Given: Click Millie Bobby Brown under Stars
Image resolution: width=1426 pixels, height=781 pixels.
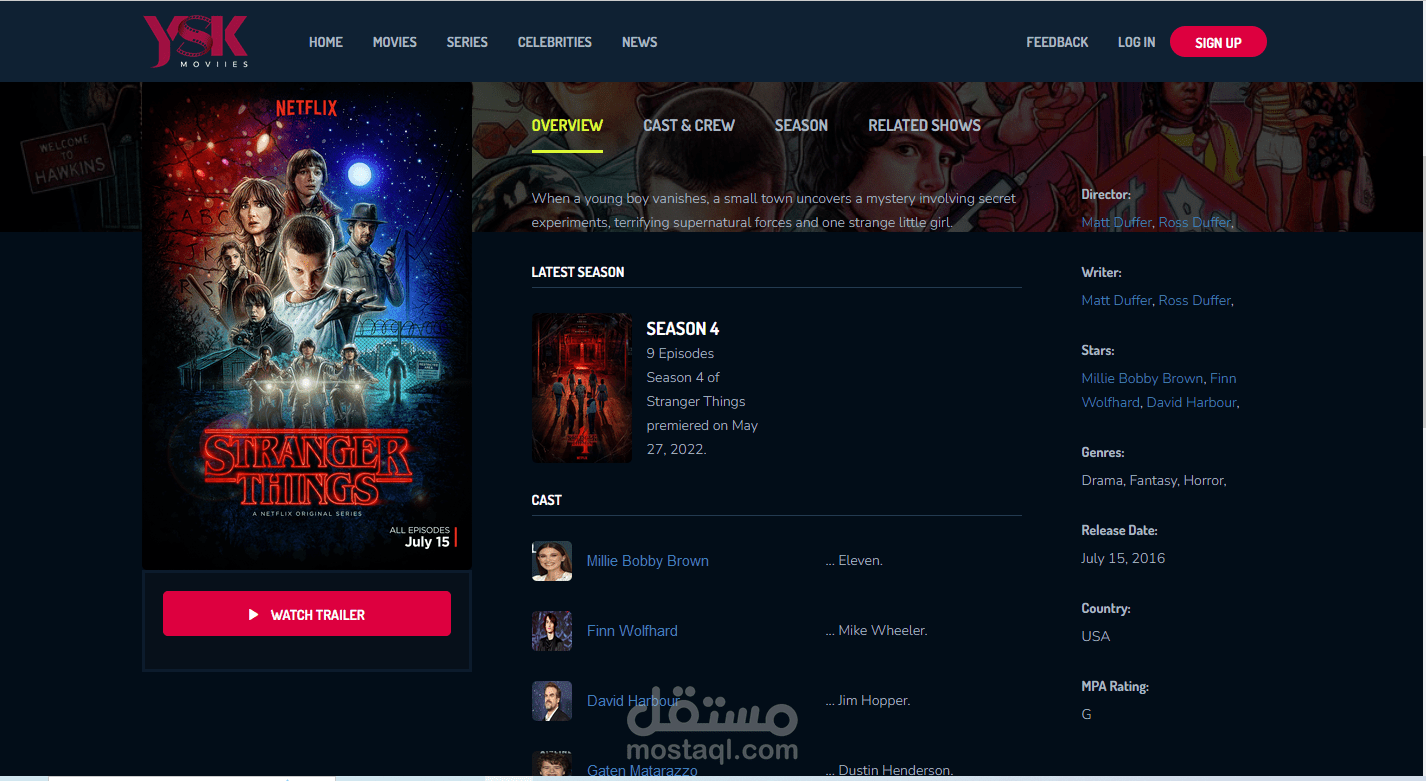Looking at the screenshot, I should click(1142, 378).
